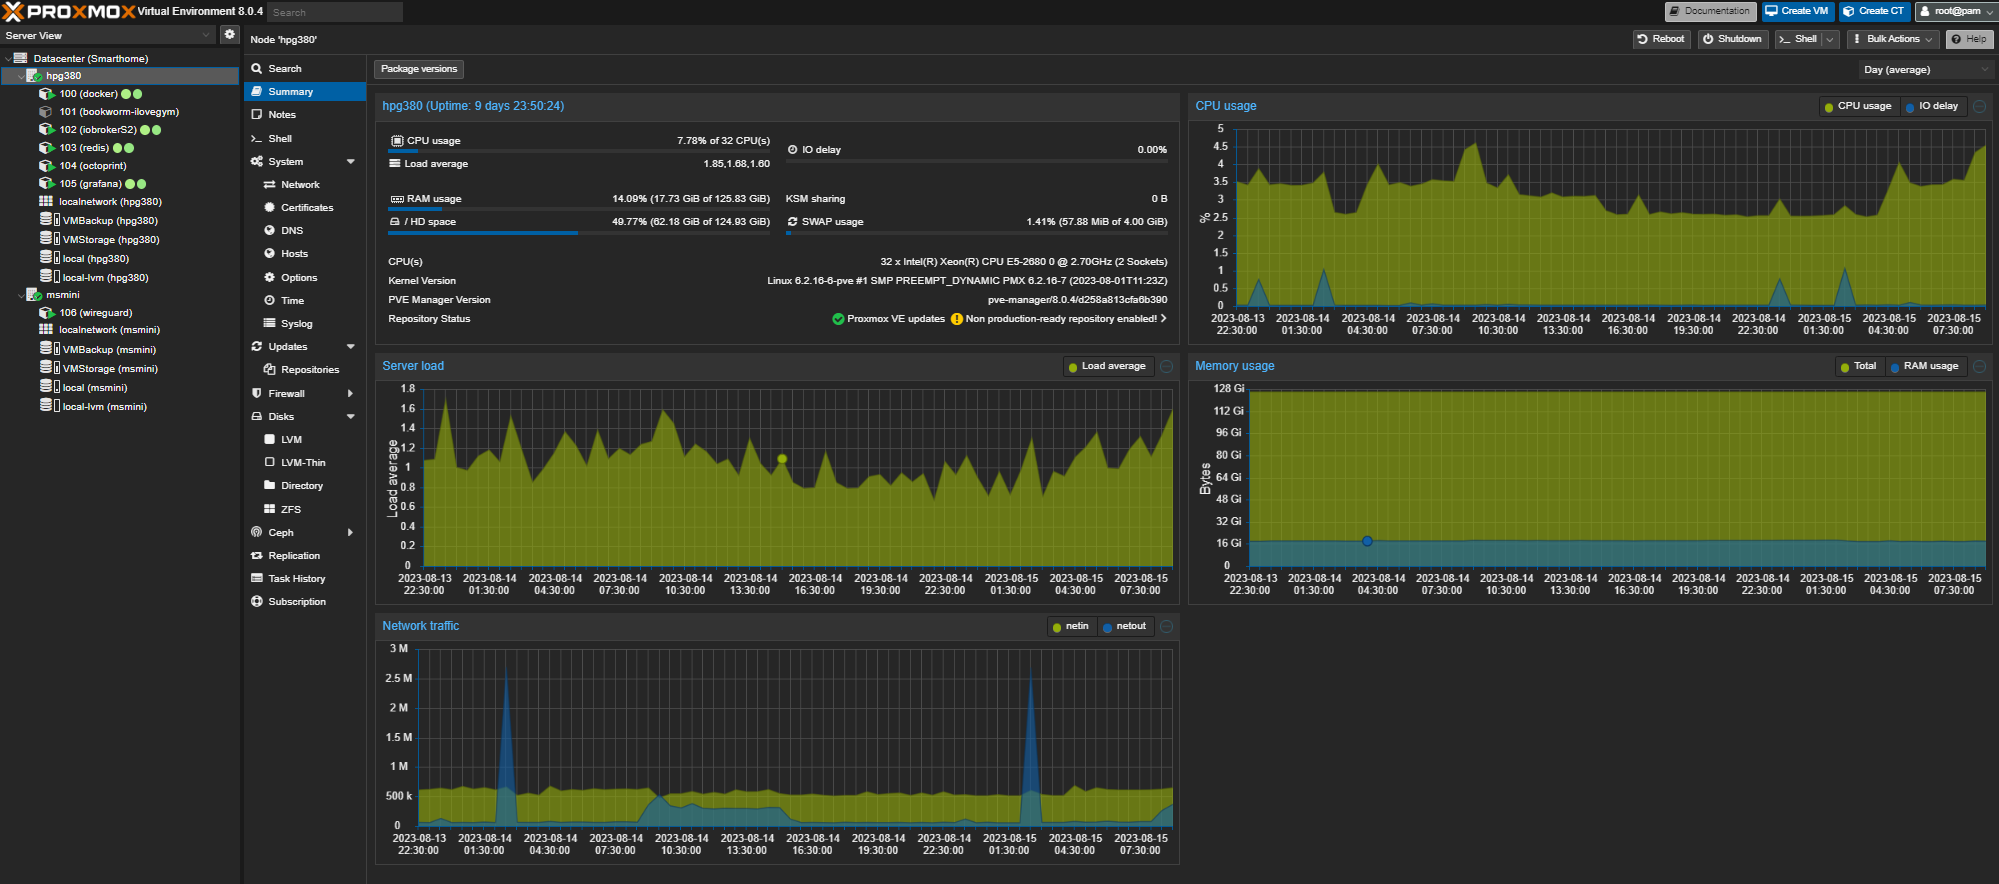Collapse the System section arrow
Viewport: 1999px width, 884px height.
coord(351,161)
